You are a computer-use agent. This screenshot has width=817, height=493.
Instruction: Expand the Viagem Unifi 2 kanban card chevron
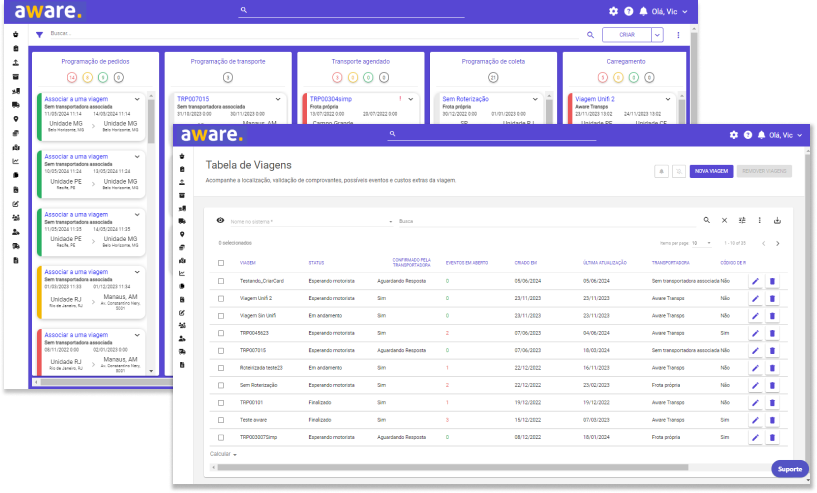pyautogui.click(x=668, y=99)
